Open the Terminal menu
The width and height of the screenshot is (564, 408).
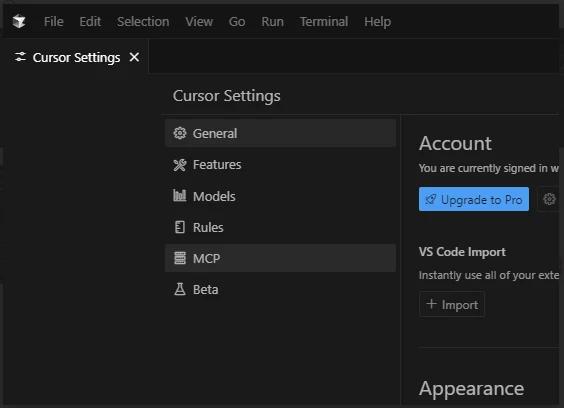pyautogui.click(x=324, y=22)
